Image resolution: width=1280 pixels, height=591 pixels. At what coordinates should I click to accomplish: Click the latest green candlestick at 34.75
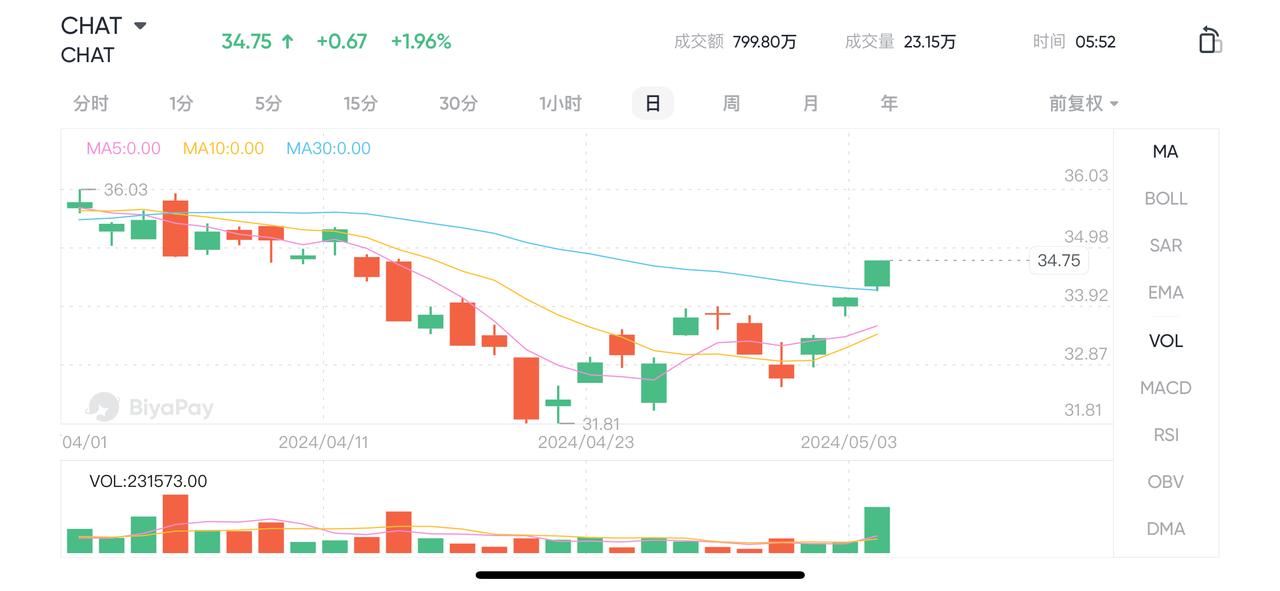coord(877,274)
